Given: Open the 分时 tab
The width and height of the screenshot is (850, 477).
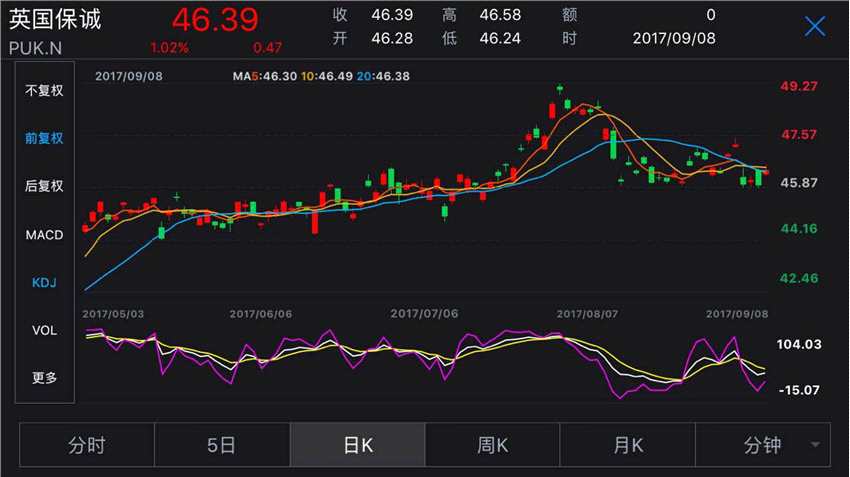Looking at the screenshot, I should tap(87, 445).
